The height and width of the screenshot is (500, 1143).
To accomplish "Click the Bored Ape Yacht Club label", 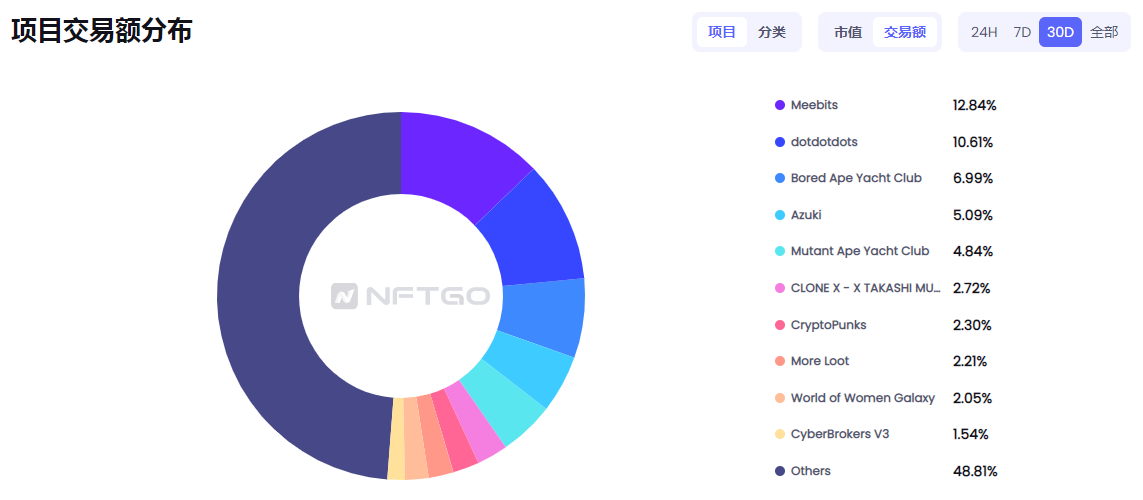I will [x=856, y=179].
